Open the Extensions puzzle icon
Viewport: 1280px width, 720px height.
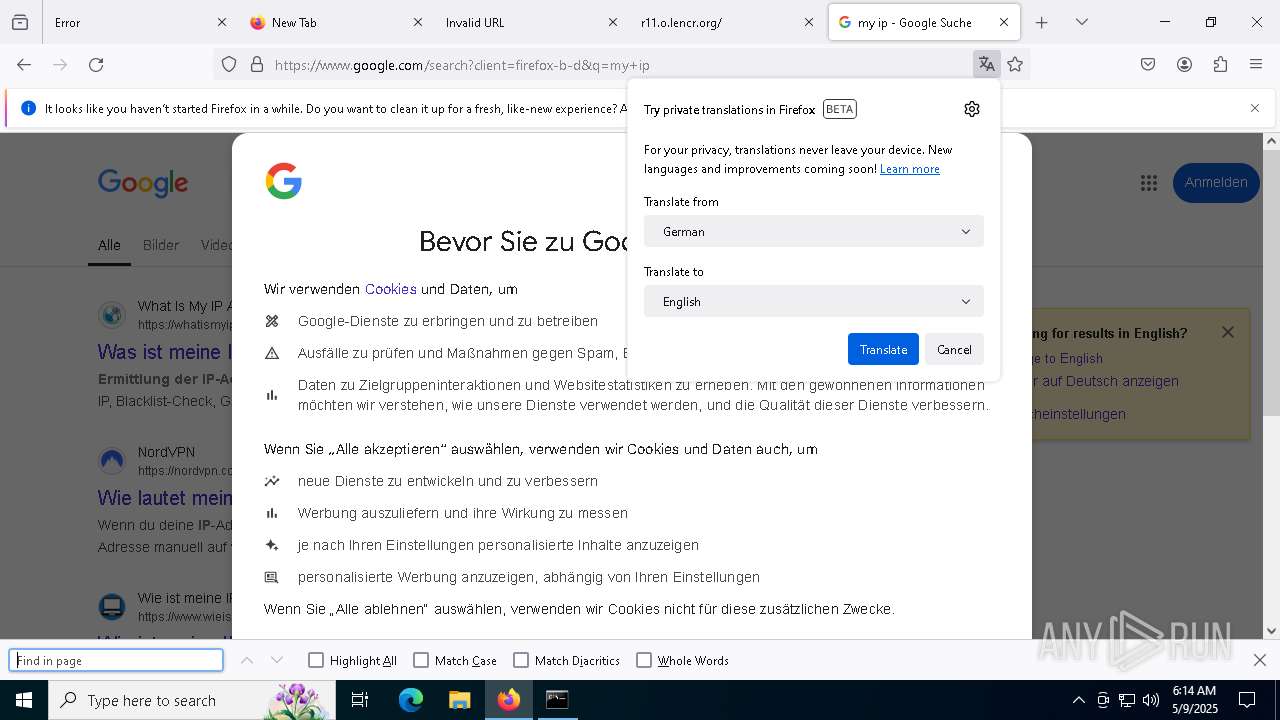click(x=1220, y=65)
